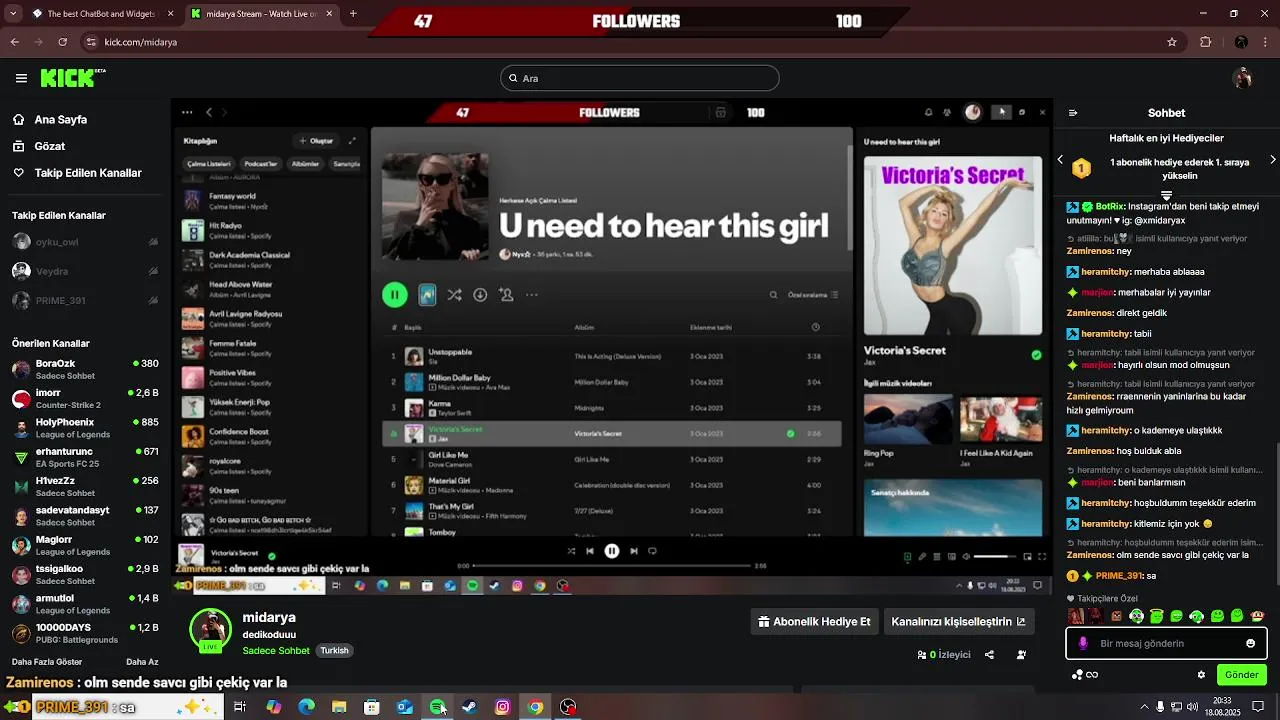Open Spotify from the Windows taskbar
The height and width of the screenshot is (720, 1280).
(x=437, y=707)
